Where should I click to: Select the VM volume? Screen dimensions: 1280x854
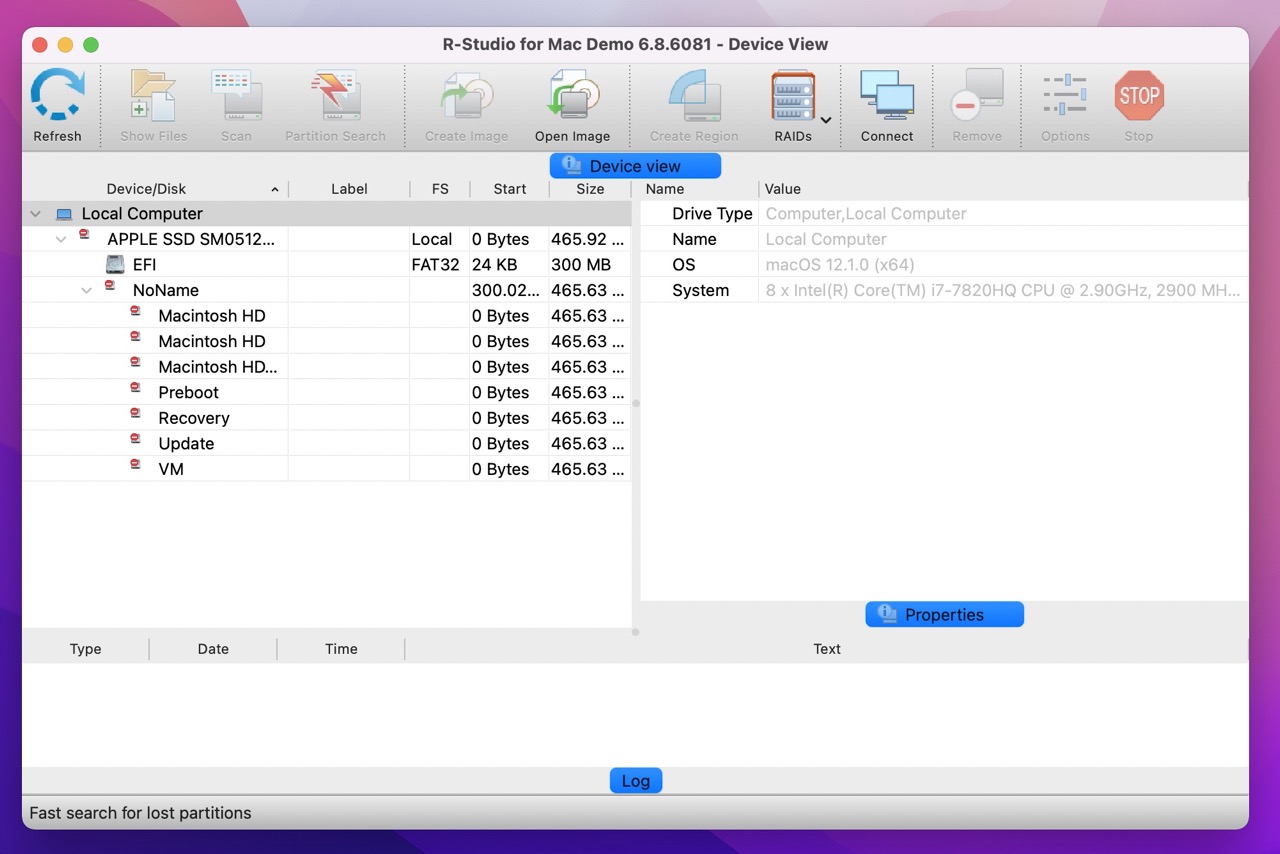327,469
